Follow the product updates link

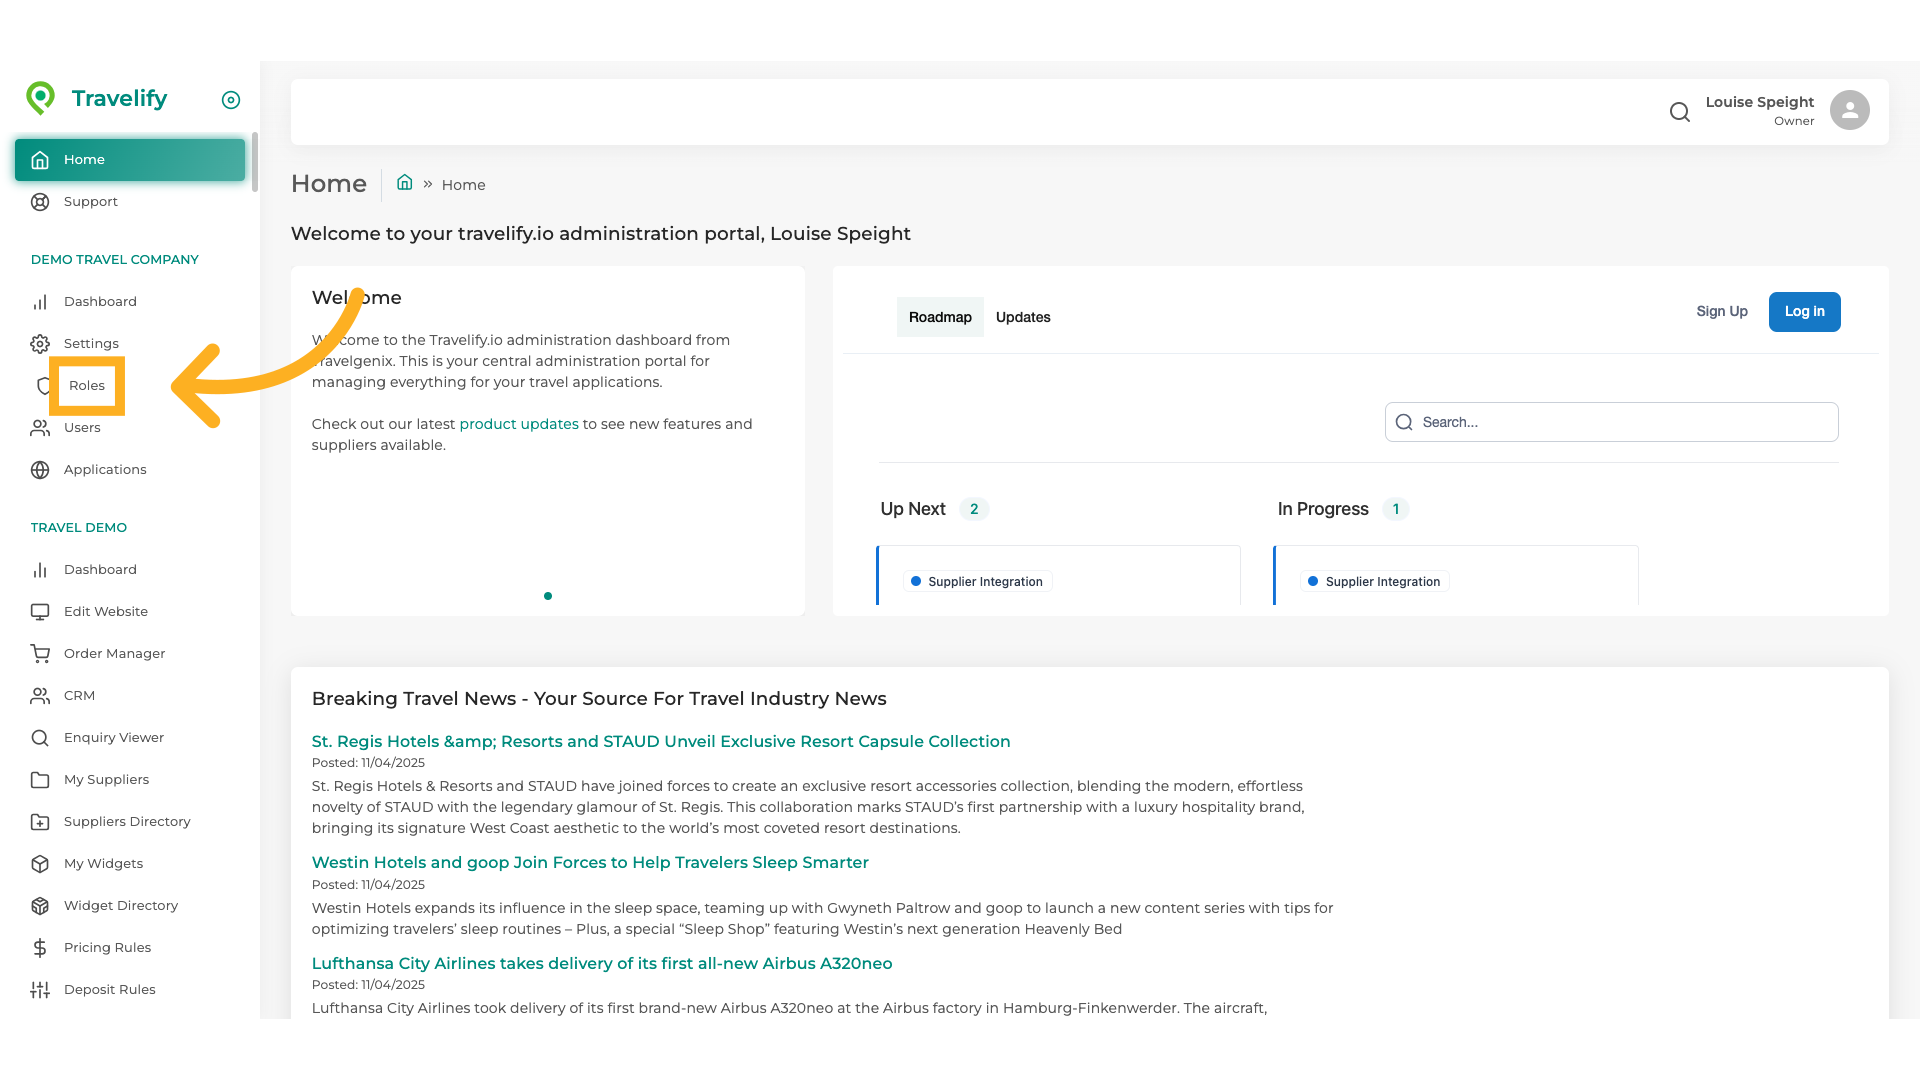click(519, 424)
